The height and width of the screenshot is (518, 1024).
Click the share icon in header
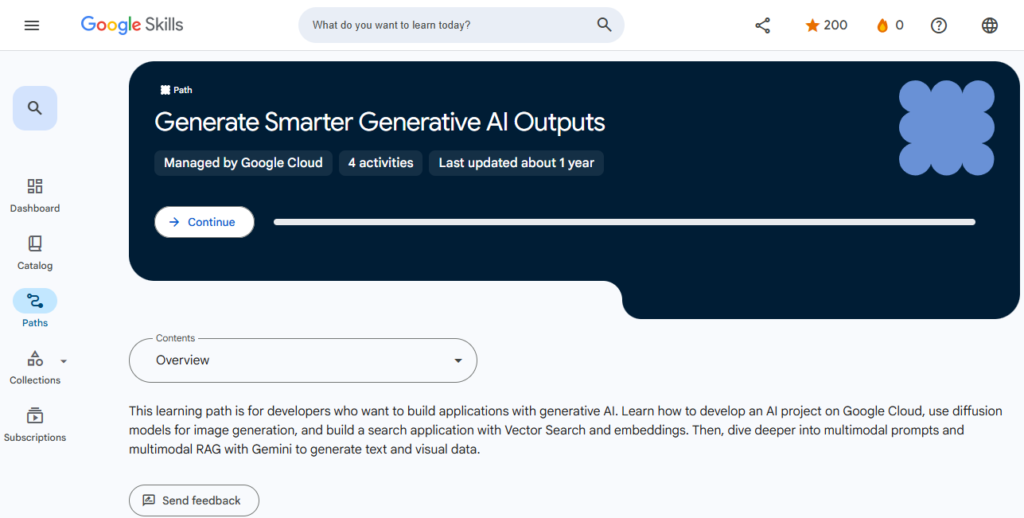click(762, 25)
